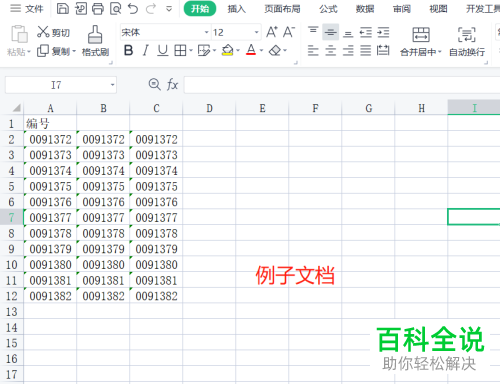The image size is (500, 384).
Task: Click the Save As icon
Action: tap(80, 9)
